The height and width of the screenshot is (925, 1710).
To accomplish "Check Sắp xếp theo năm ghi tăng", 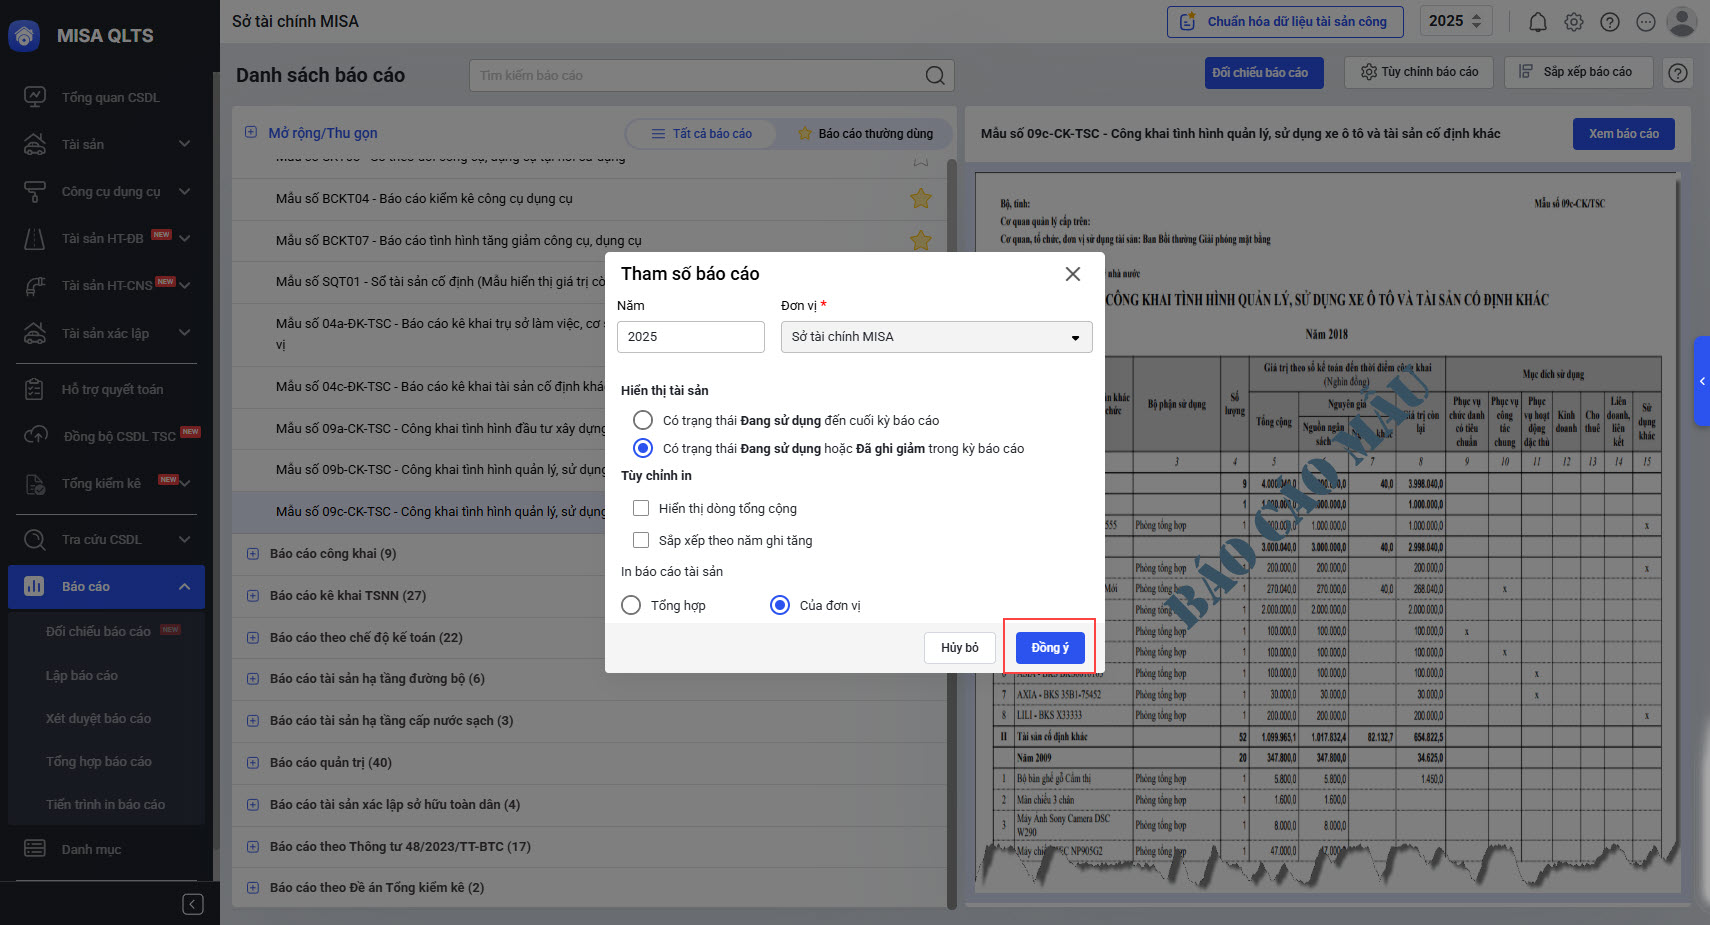I will (x=641, y=540).
